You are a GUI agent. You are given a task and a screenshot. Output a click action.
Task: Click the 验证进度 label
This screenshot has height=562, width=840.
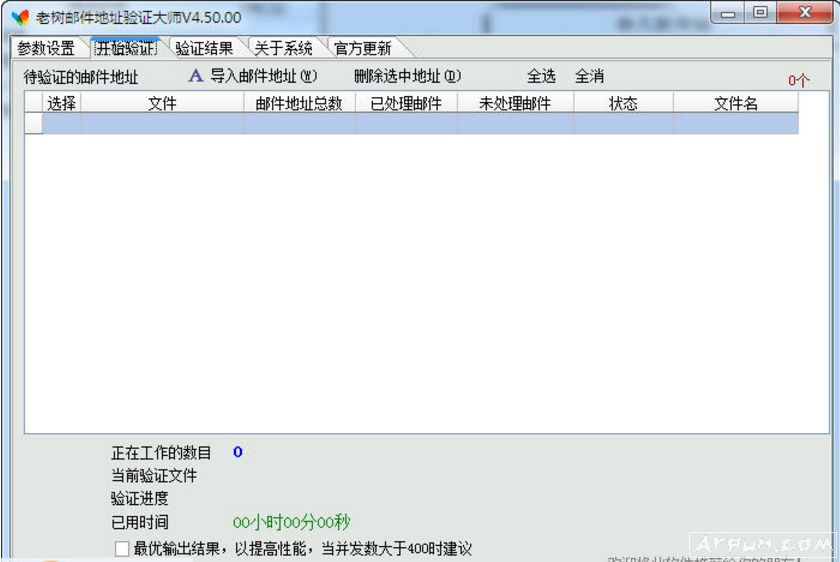[x=139, y=498]
